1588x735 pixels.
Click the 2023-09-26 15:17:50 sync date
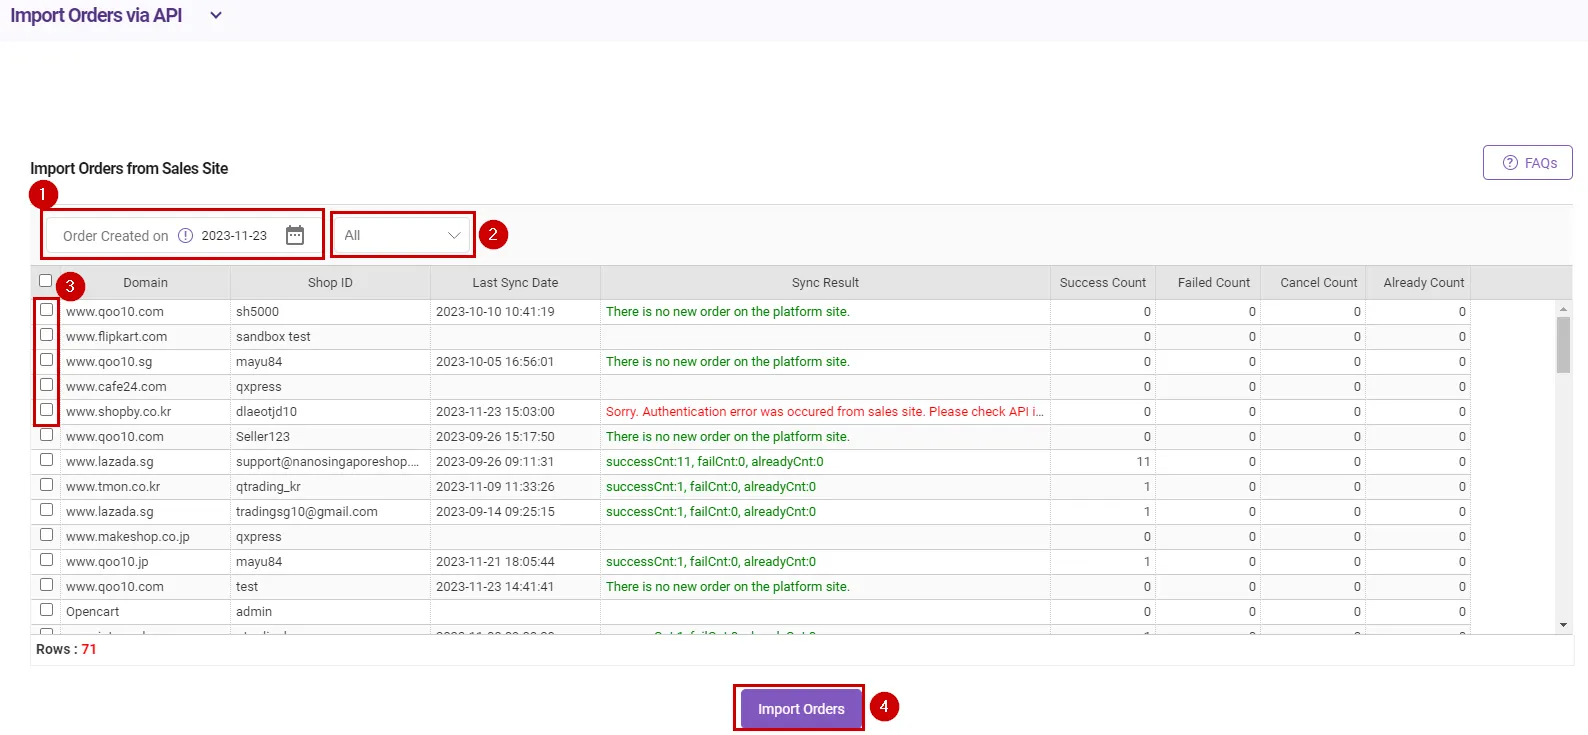[495, 437]
